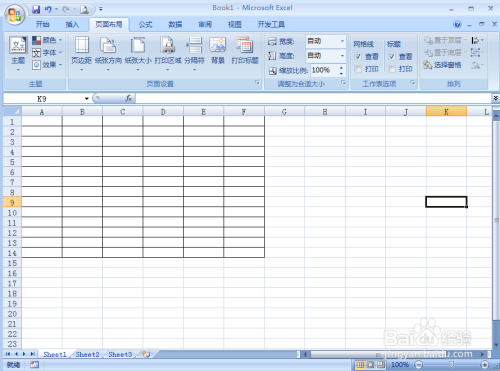The height and width of the screenshot is (371, 500).
Task: Toggle Headings Print (打印) checkbox
Action: [392, 69]
